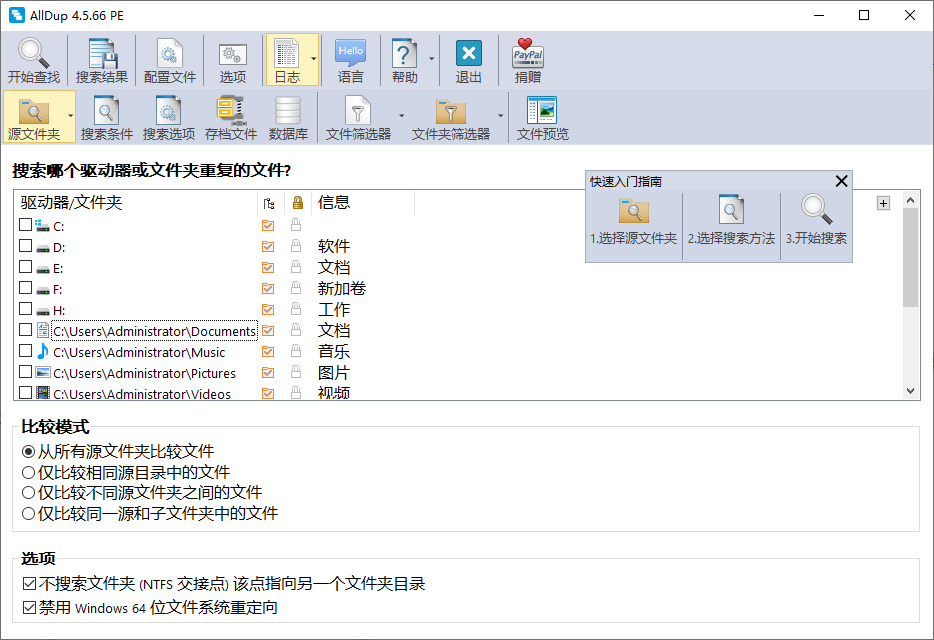Screen dimensions: 934x640
Task: Open the 文件筛选器 tab
Action: tap(358, 117)
